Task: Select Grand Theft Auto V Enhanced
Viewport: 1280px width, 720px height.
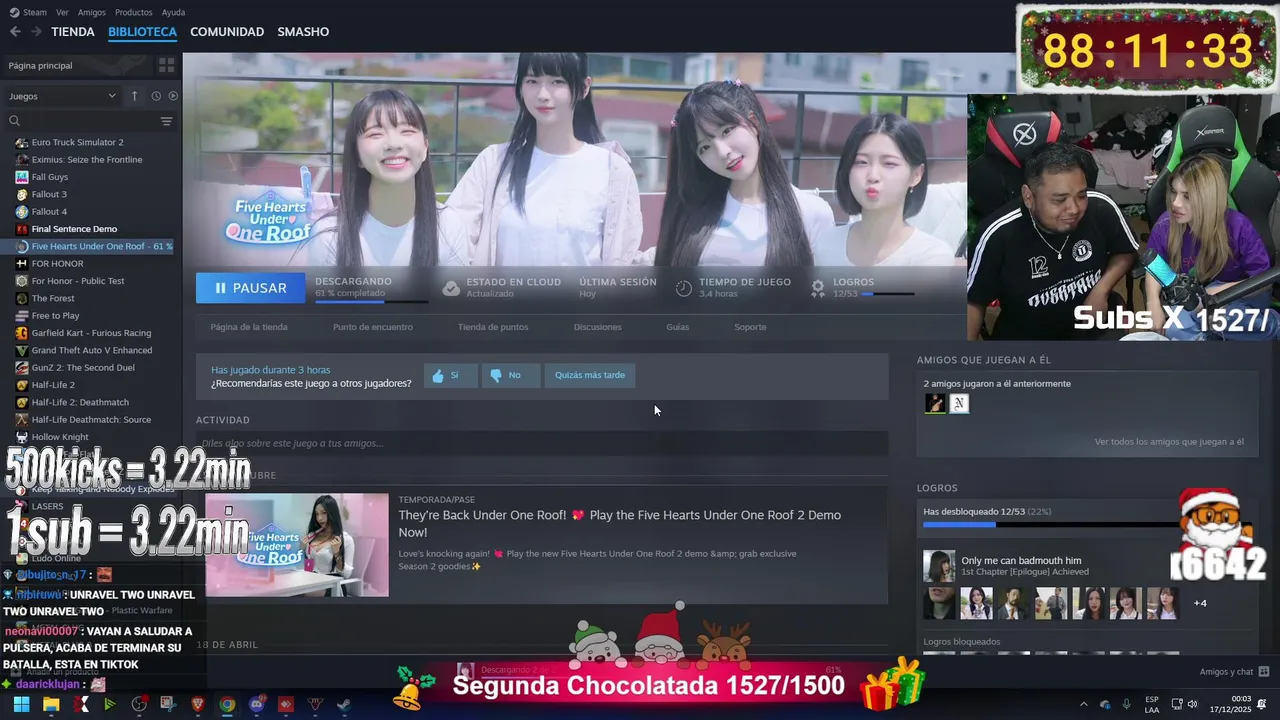Action: click(92, 350)
